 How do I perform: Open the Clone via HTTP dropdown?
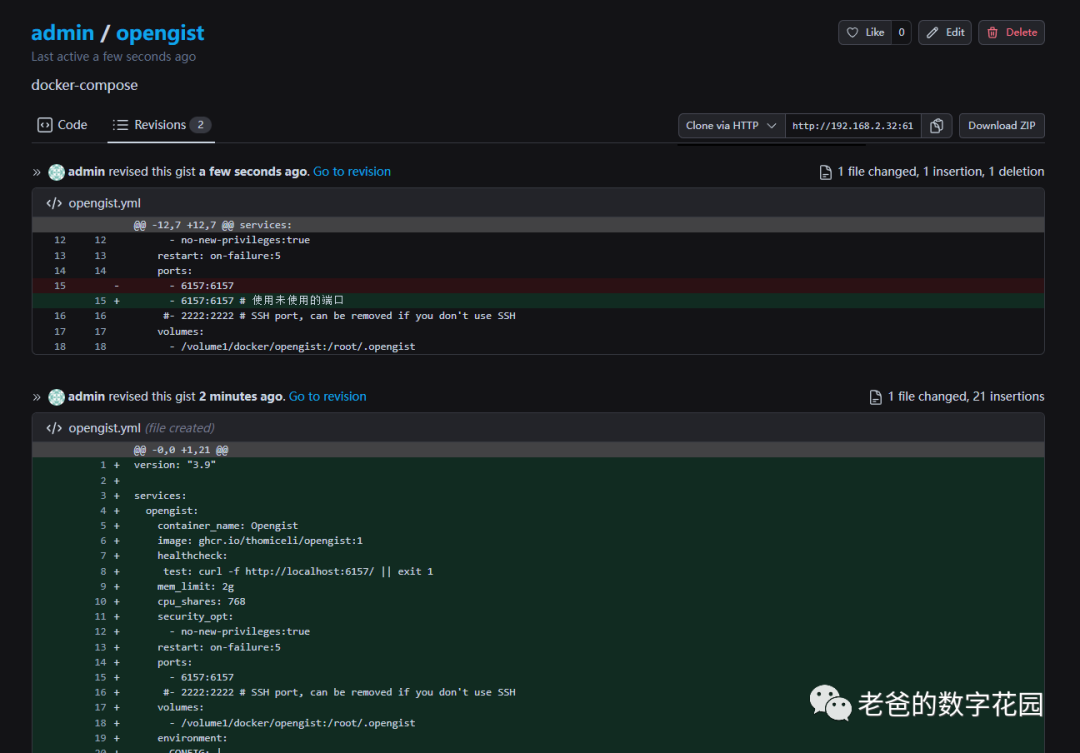click(x=731, y=125)
